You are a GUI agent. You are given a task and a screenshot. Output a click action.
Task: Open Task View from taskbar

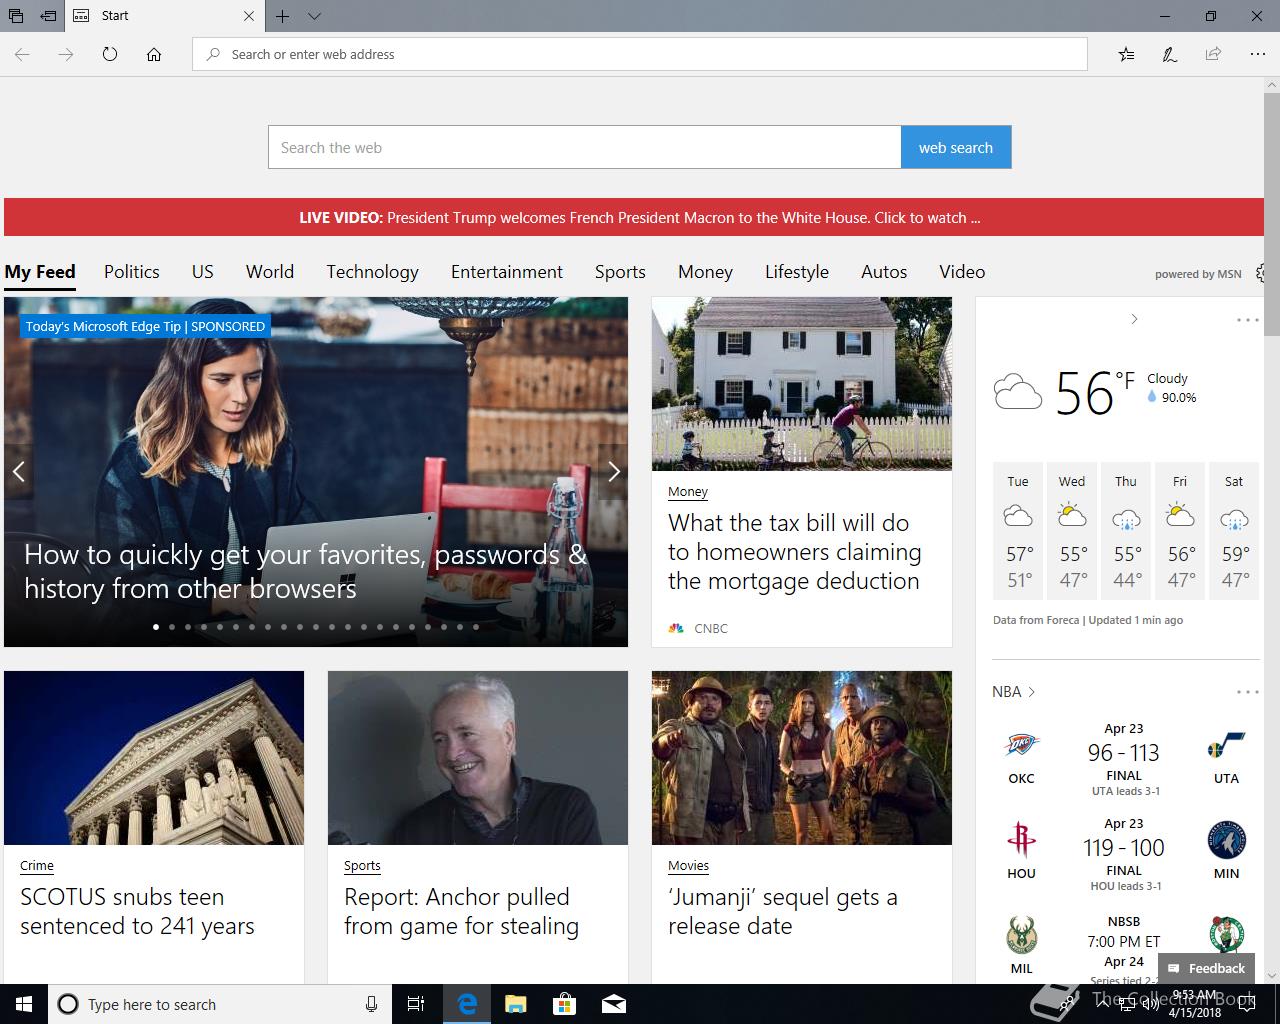pos(416,1004)
